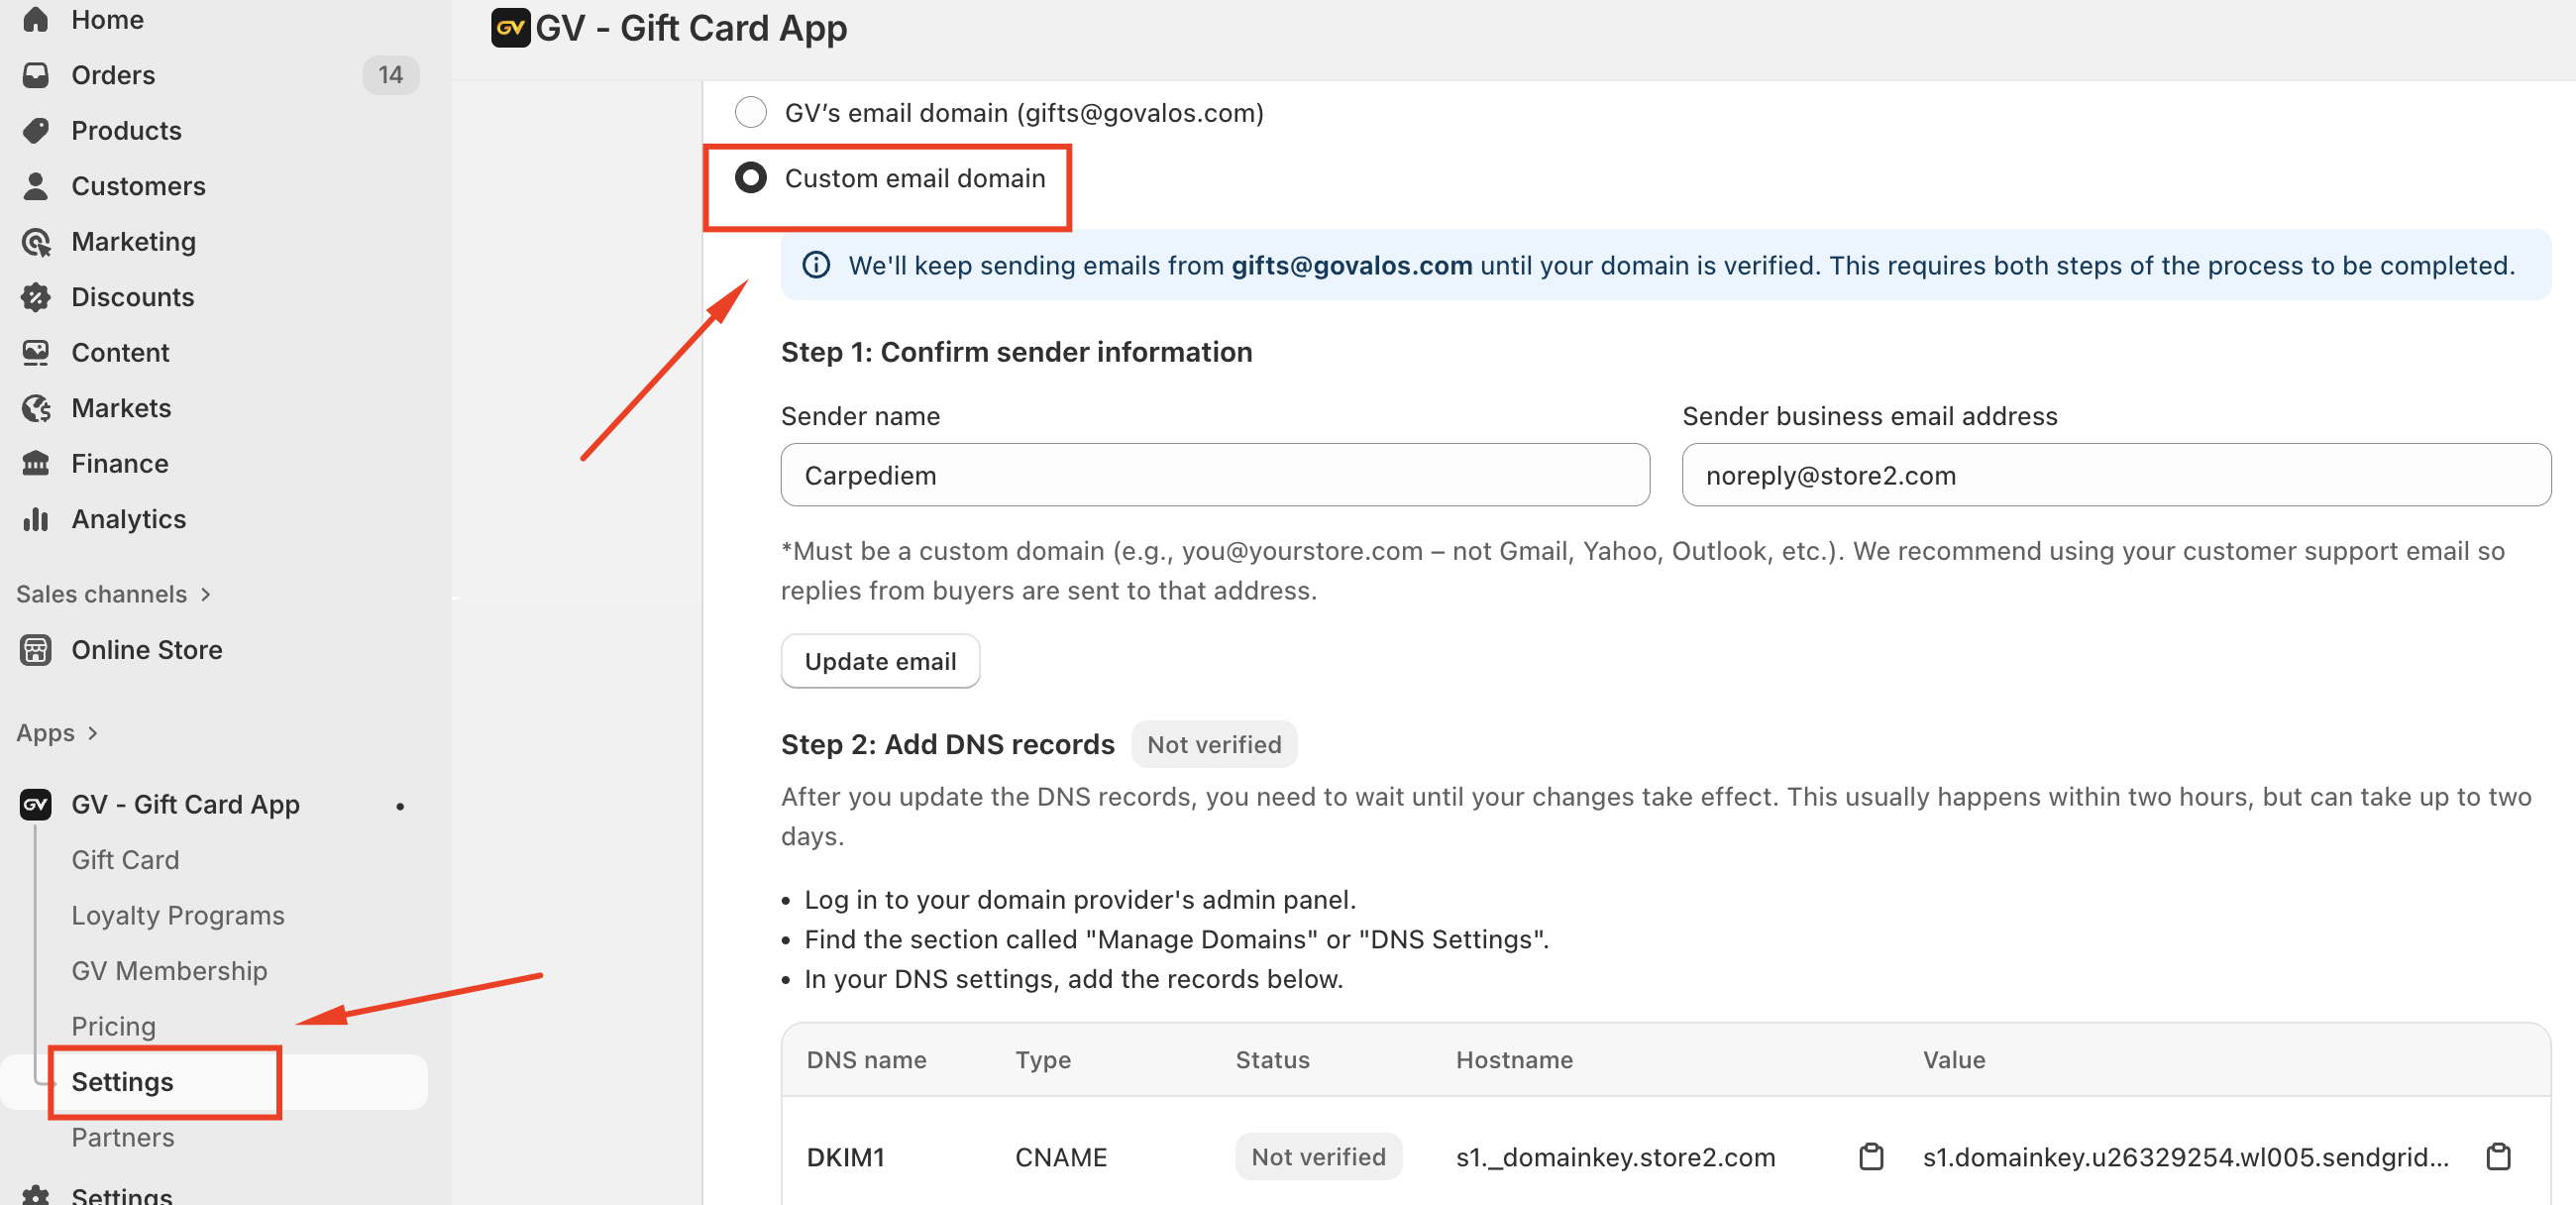The height and width of the screenshot is (1205, 2576).
Task: Copy the DKIM1 value with clipboard icon
Action: click(x=2497, y=1156)
